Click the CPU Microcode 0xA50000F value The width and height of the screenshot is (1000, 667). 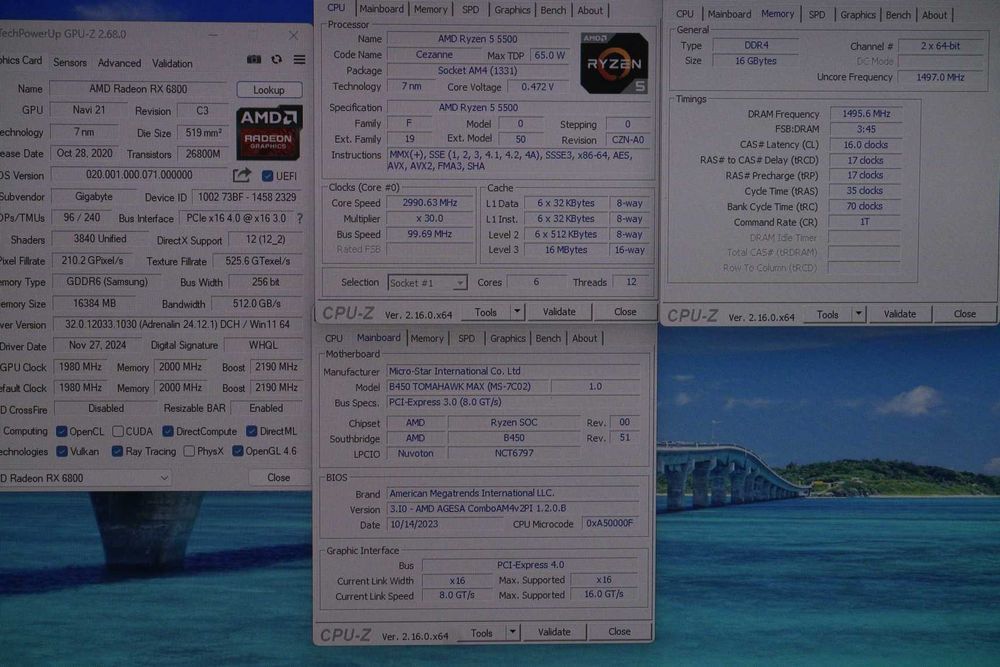point(609,523)
